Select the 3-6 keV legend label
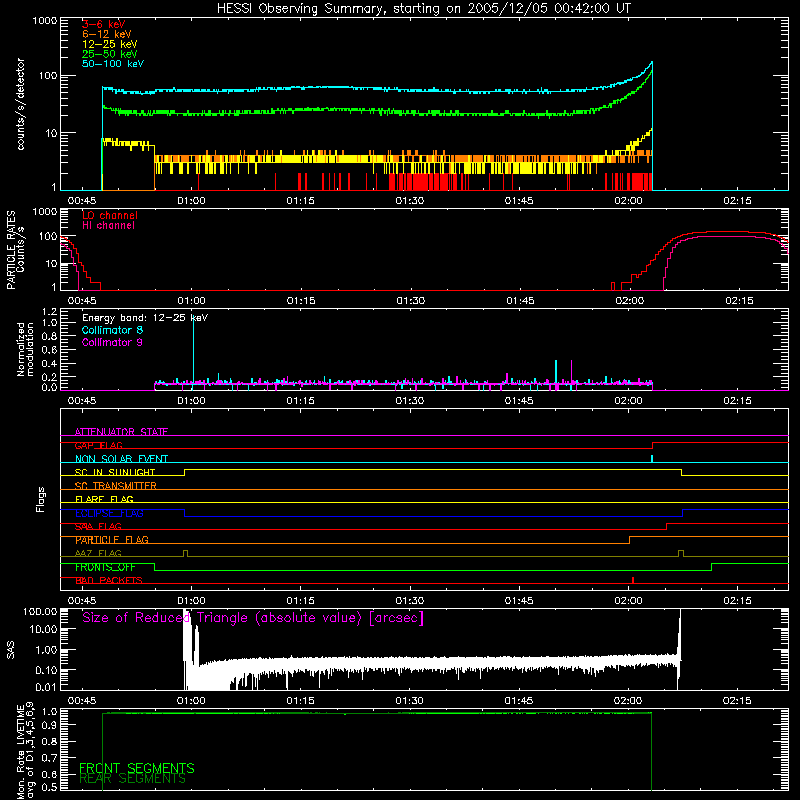The width and height of the screenshot is (800, 800). point(104,24)
